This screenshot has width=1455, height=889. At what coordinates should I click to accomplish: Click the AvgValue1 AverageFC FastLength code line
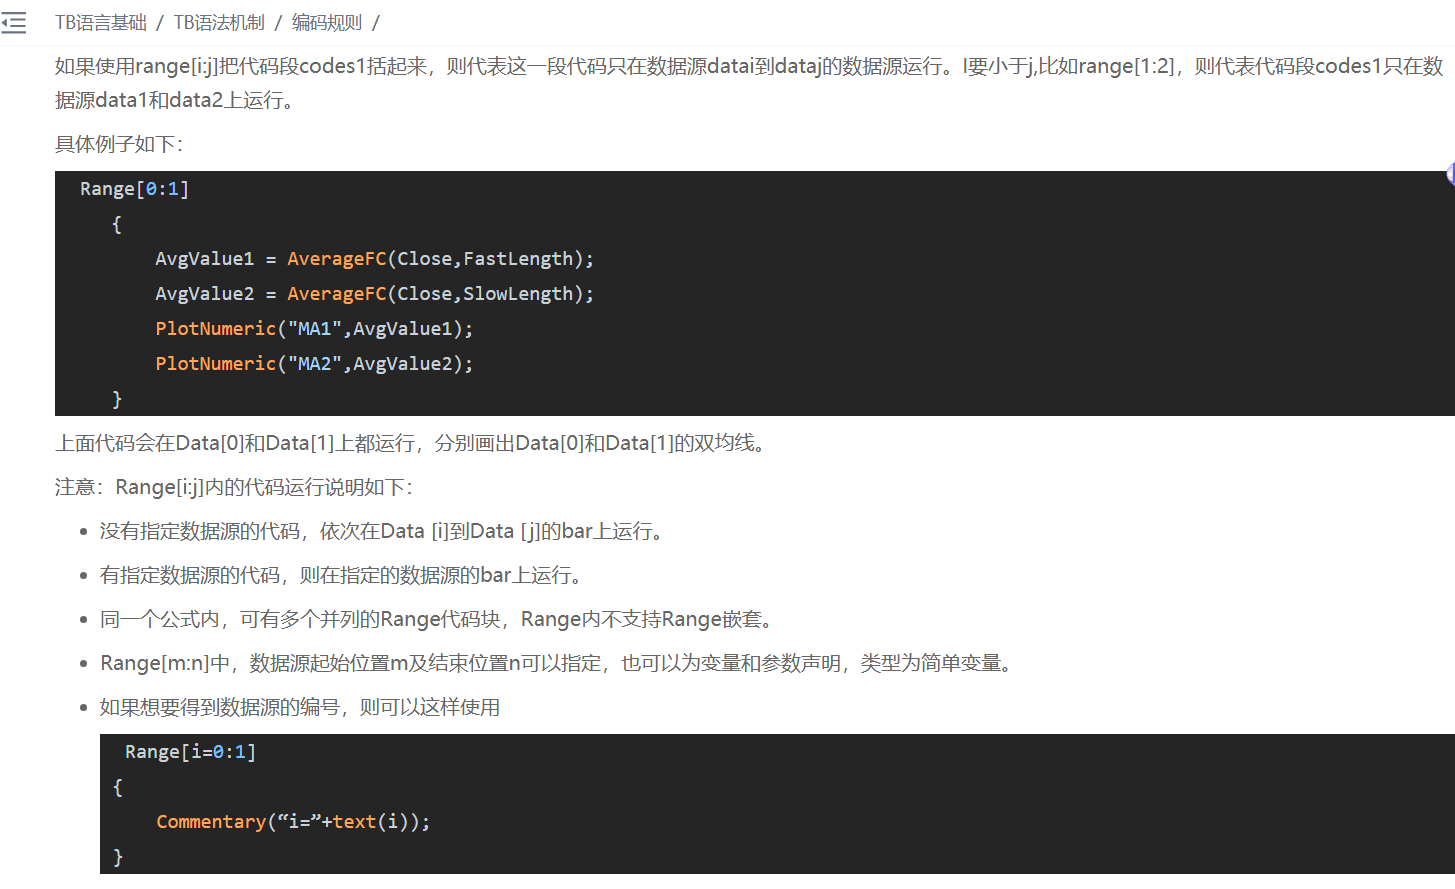(x=374, y=259)
